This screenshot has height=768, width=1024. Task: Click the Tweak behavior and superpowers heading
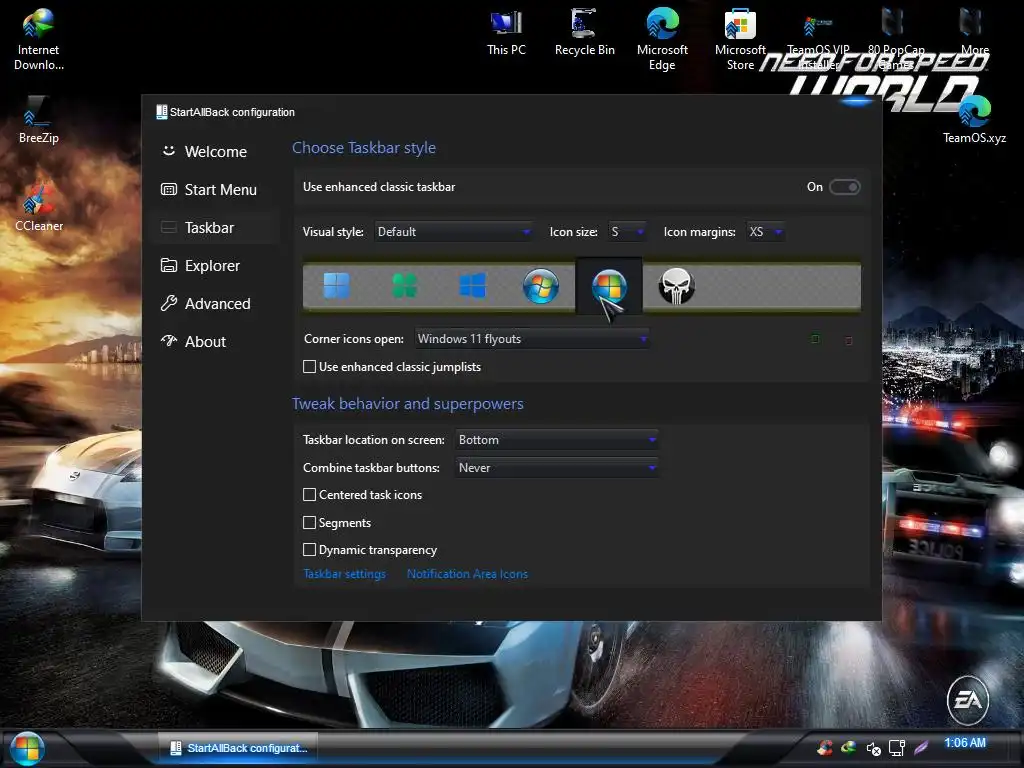[408, 404]
